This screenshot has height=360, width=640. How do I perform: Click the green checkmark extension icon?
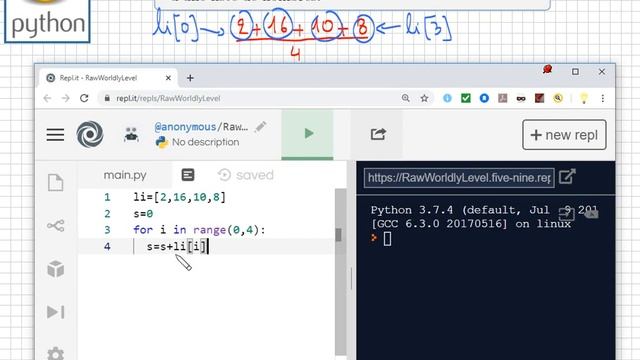tap(466, 98)
